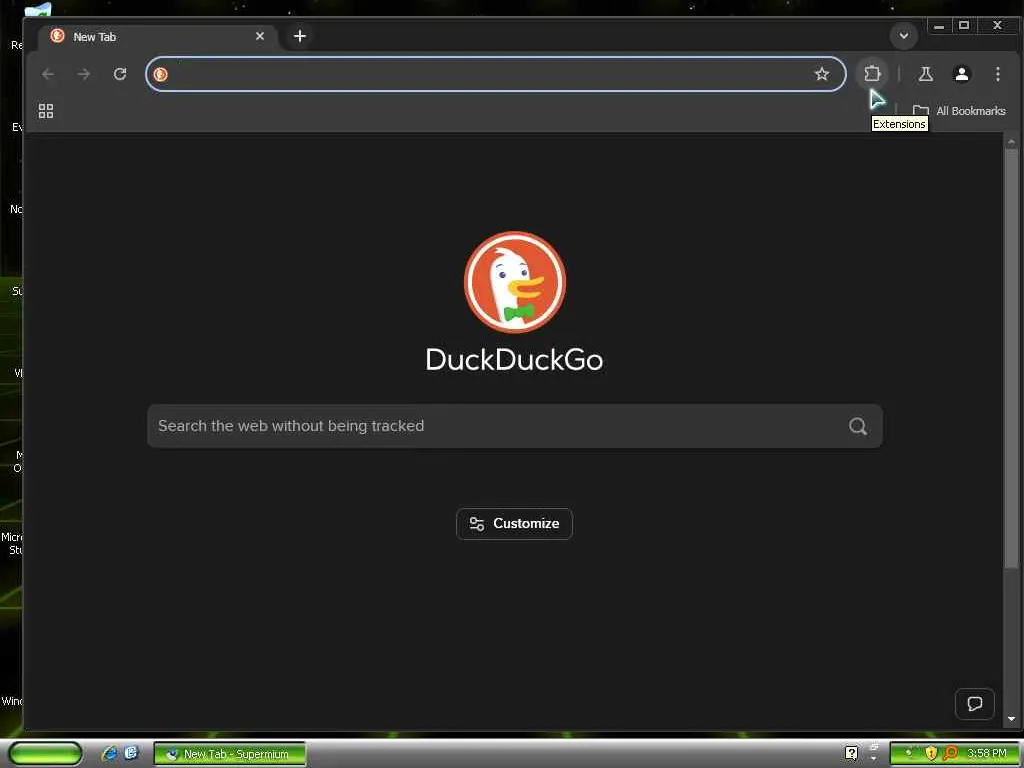Open the Extensions puzzle icon
This screenshot has width=1024, height=768.
pos(872,74)
